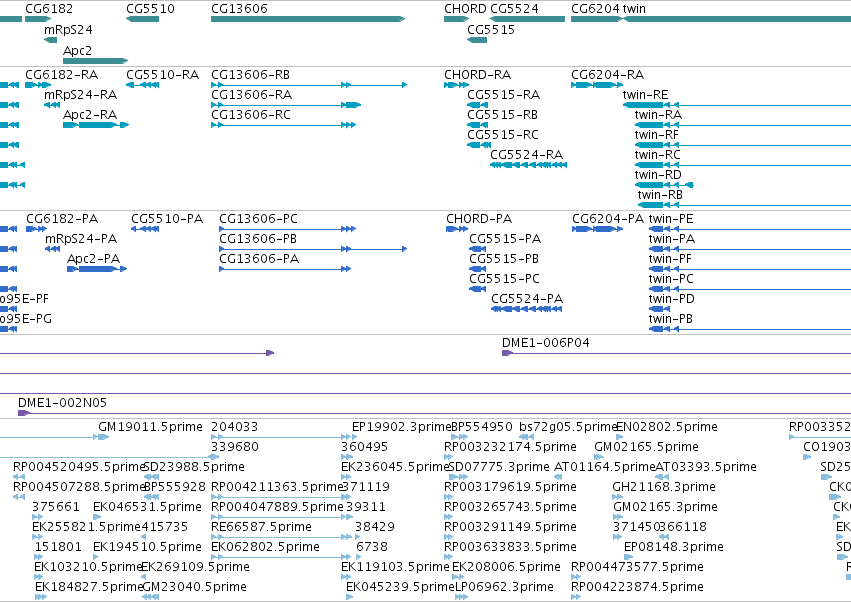The image size is (851, 602).
Task: Select transcript CG6204-RA
Action: click(597, 85)
